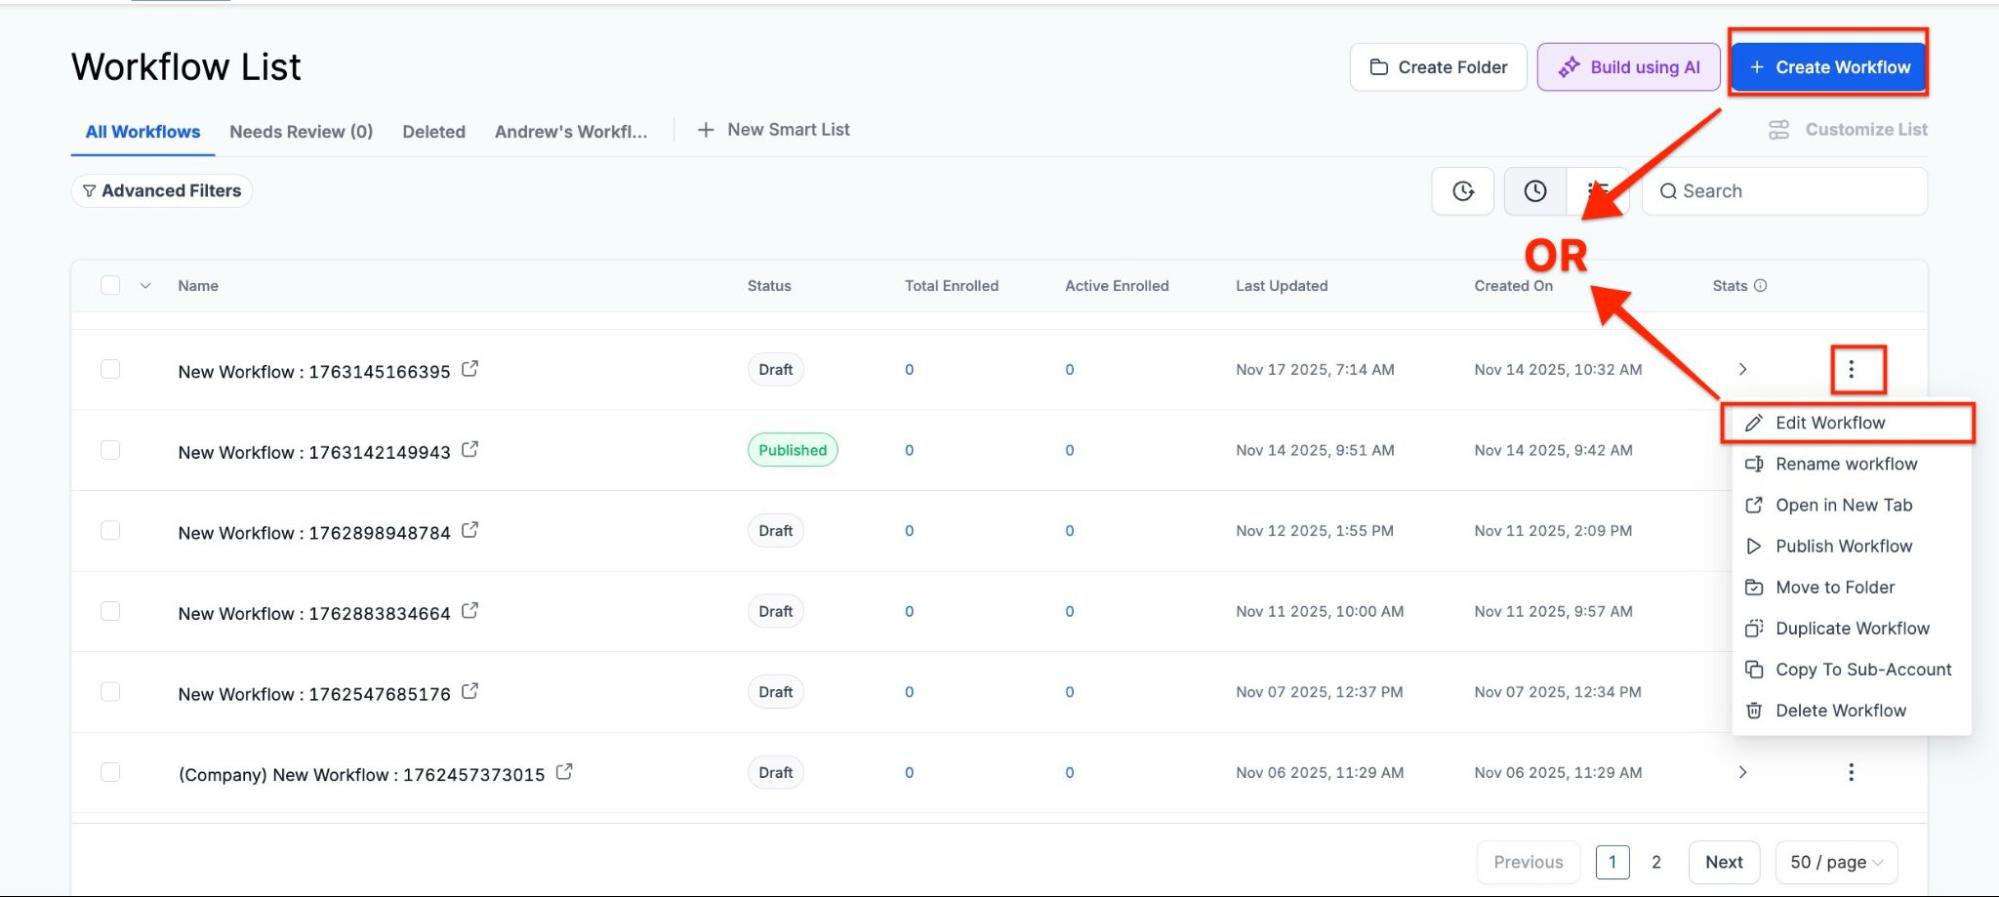Expand stats chevron for workflow 1763145166395
This screenshot has height=897, width=1999.
(x=1743, y=370)
